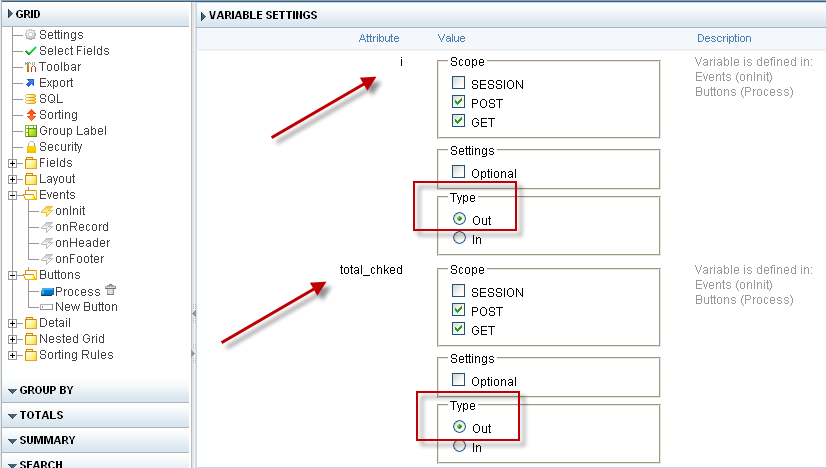
Task: Select In type for variable i
Action: (459, 238)
